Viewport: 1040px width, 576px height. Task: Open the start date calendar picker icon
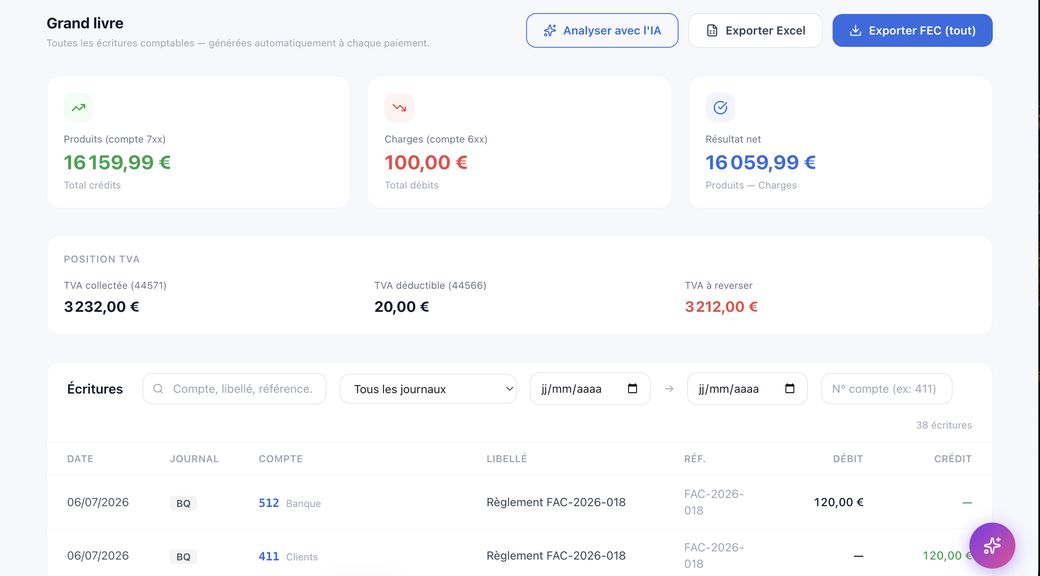coord(632,389)
